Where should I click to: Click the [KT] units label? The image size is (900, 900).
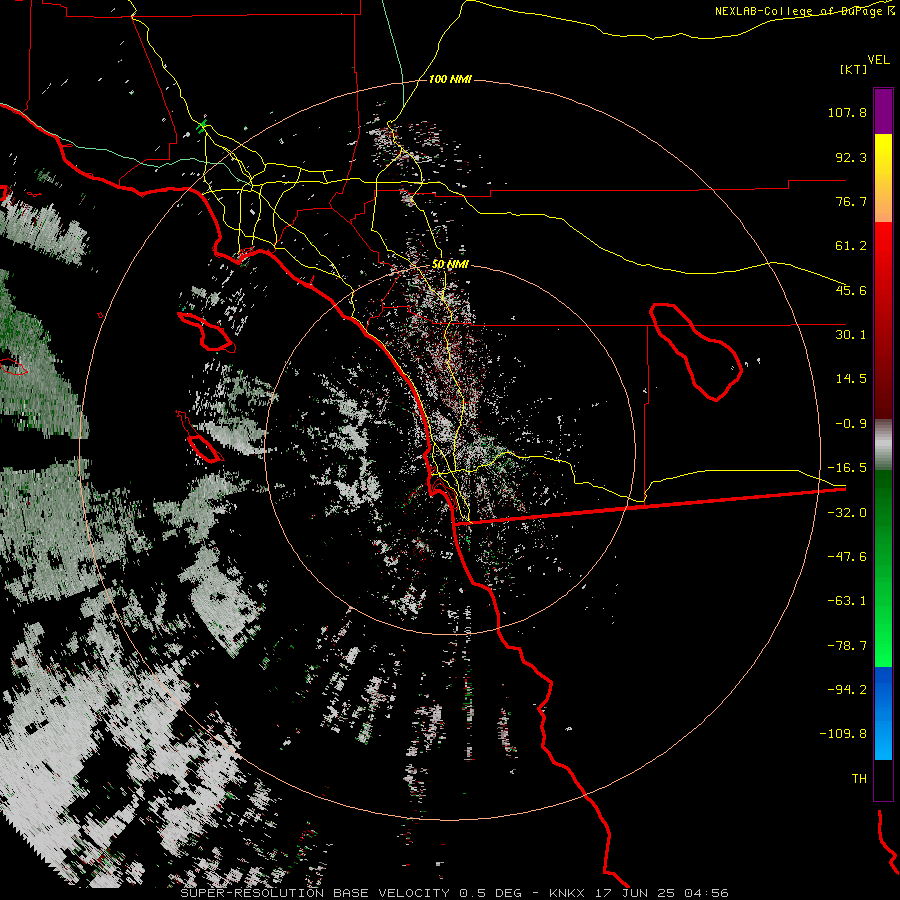854,69
